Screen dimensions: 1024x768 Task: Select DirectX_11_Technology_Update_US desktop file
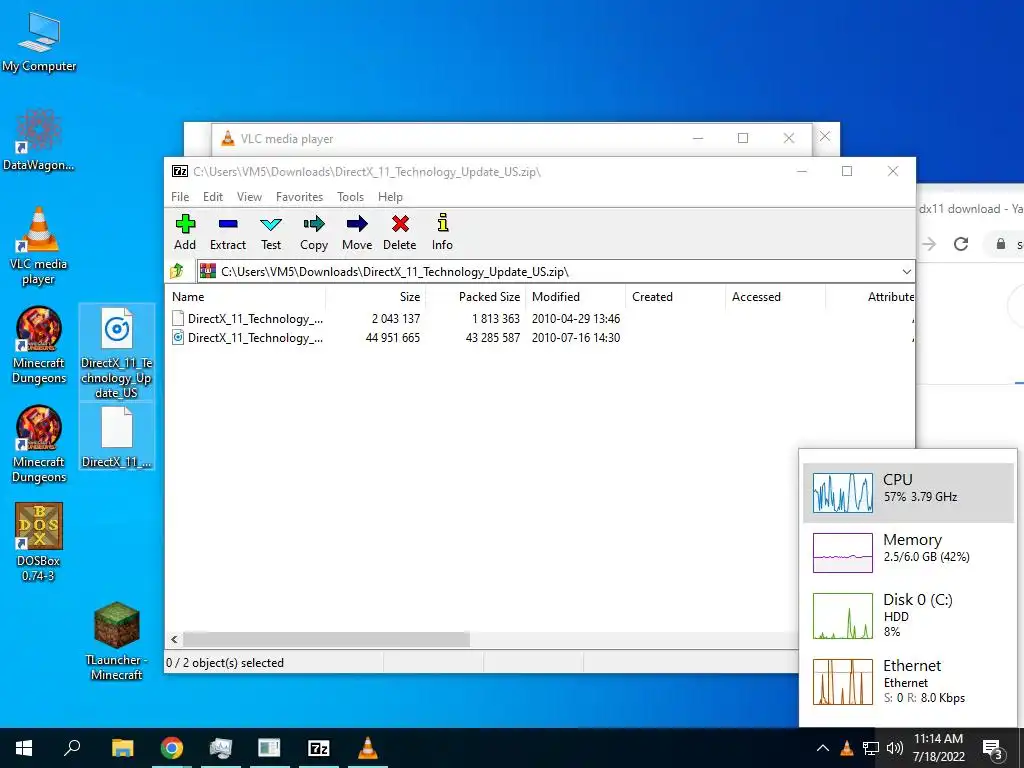117,353
